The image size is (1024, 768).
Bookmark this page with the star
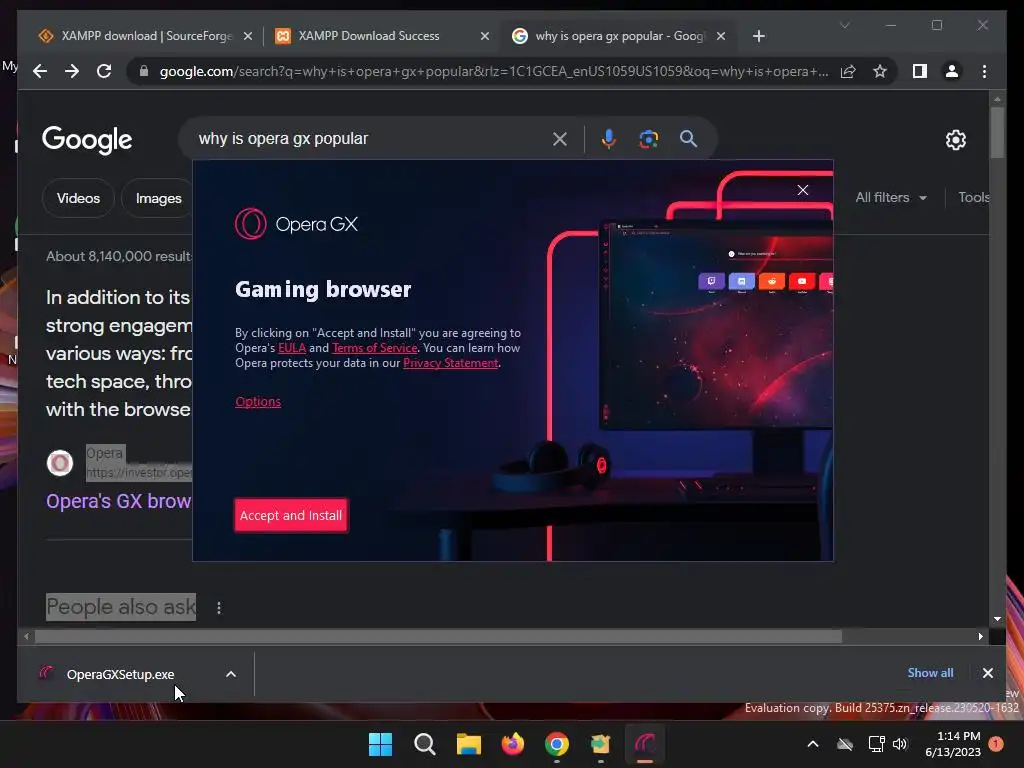click(x=880, y=71)
